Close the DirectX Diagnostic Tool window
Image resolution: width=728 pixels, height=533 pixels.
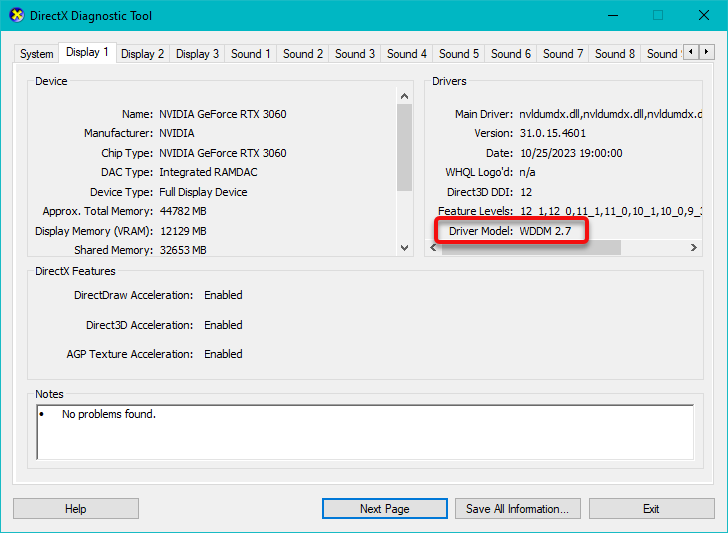[704, 16]
